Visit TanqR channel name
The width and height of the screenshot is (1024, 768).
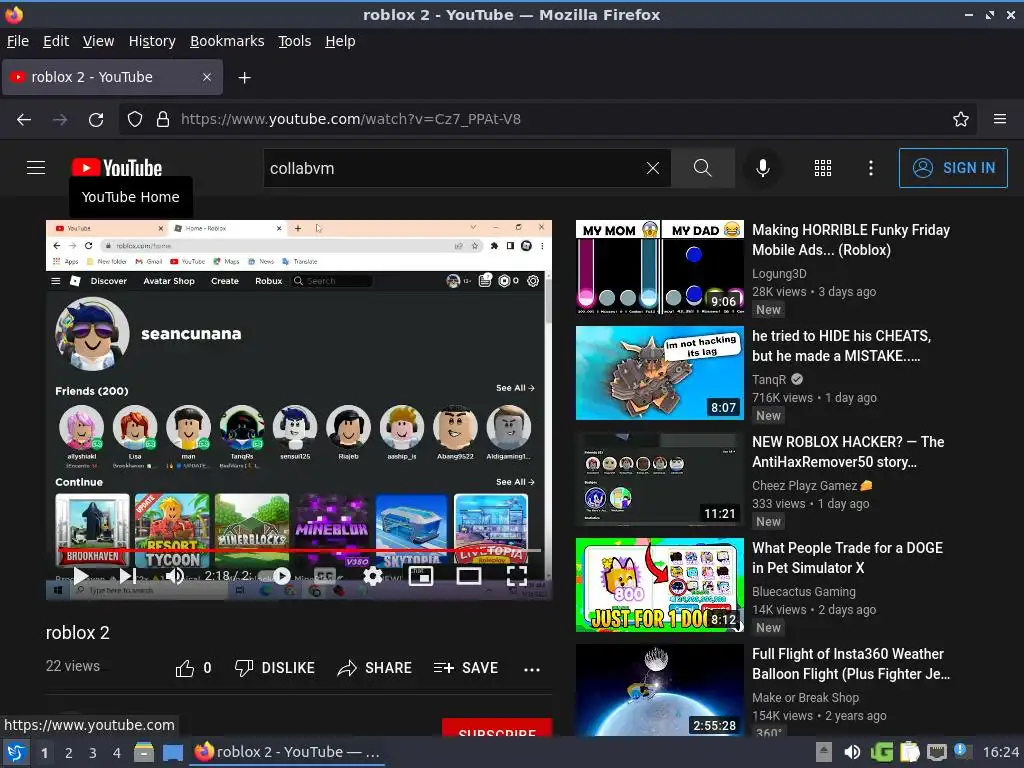(769, 379)
